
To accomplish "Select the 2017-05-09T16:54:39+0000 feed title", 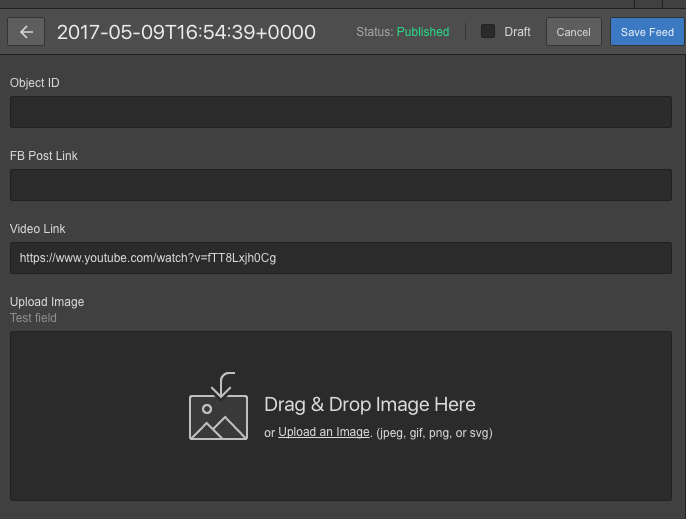I will click(x=186, y=32).
